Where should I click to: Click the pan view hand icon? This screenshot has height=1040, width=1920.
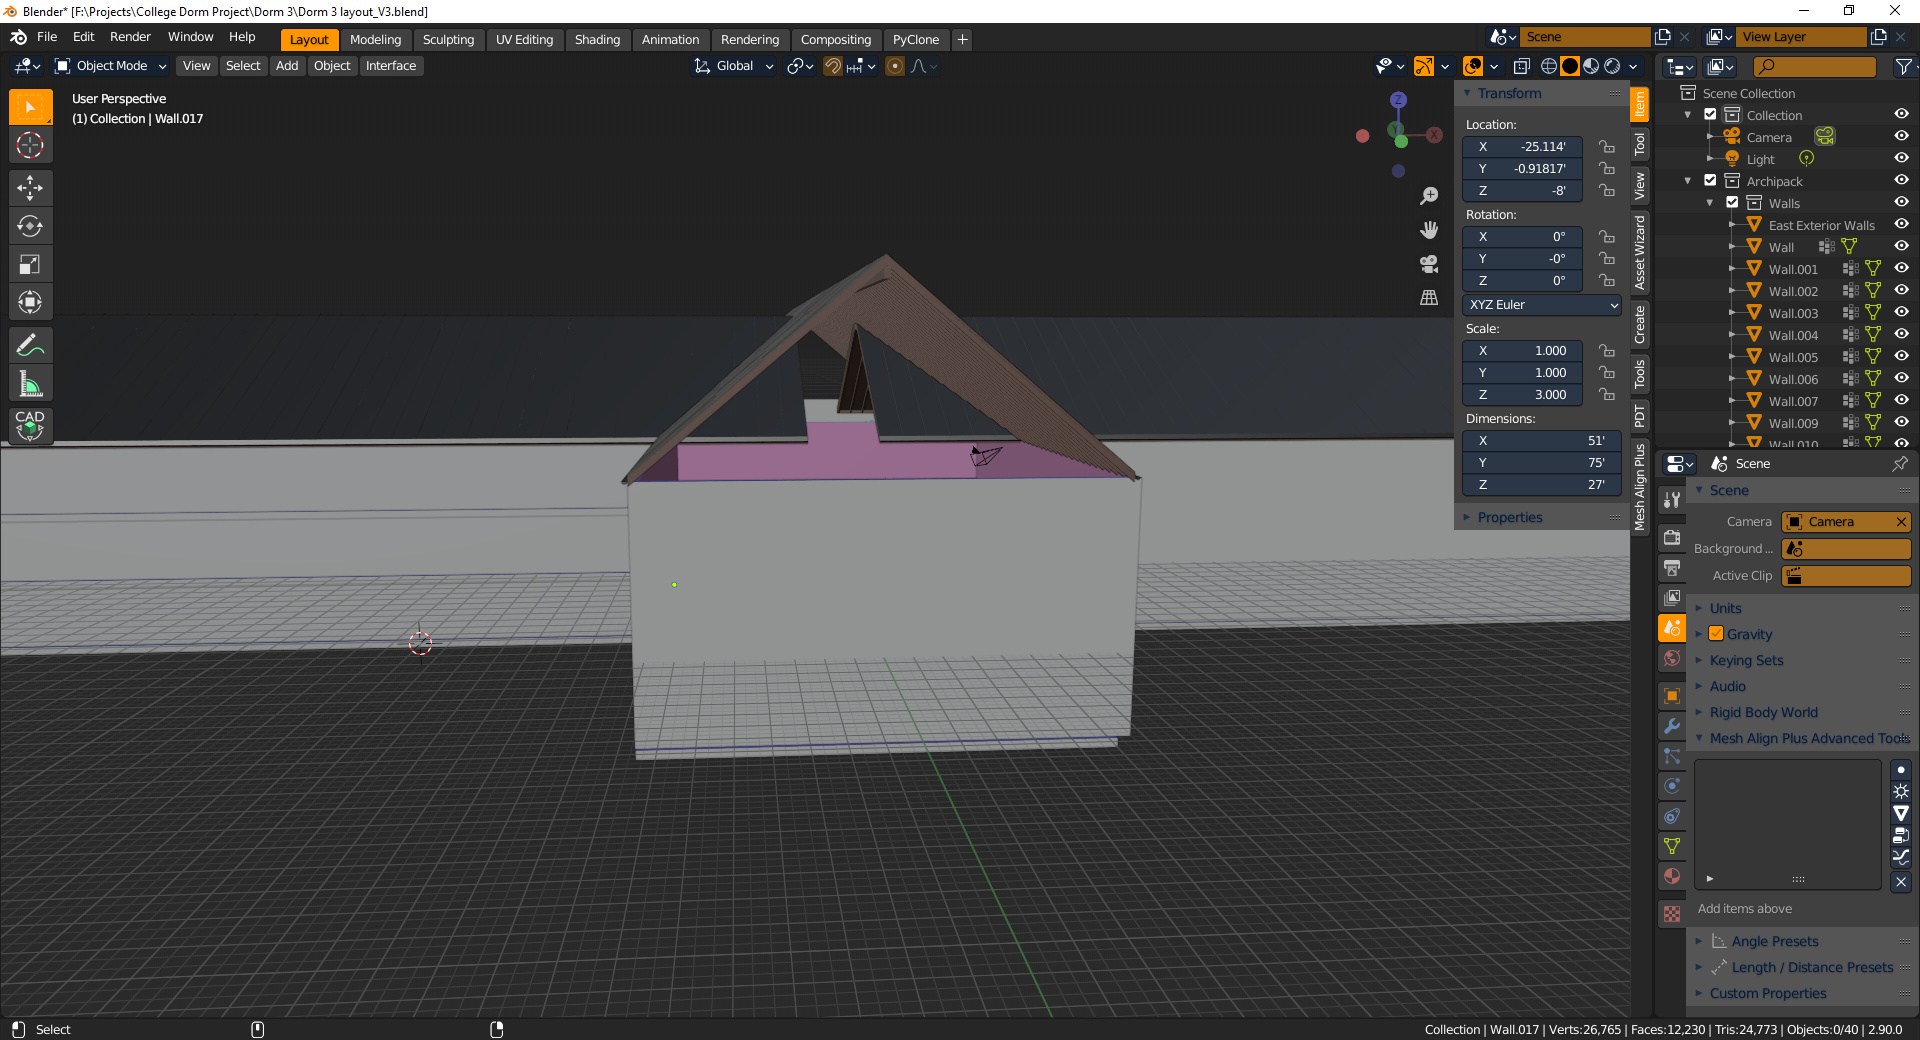pos(1429,230)
